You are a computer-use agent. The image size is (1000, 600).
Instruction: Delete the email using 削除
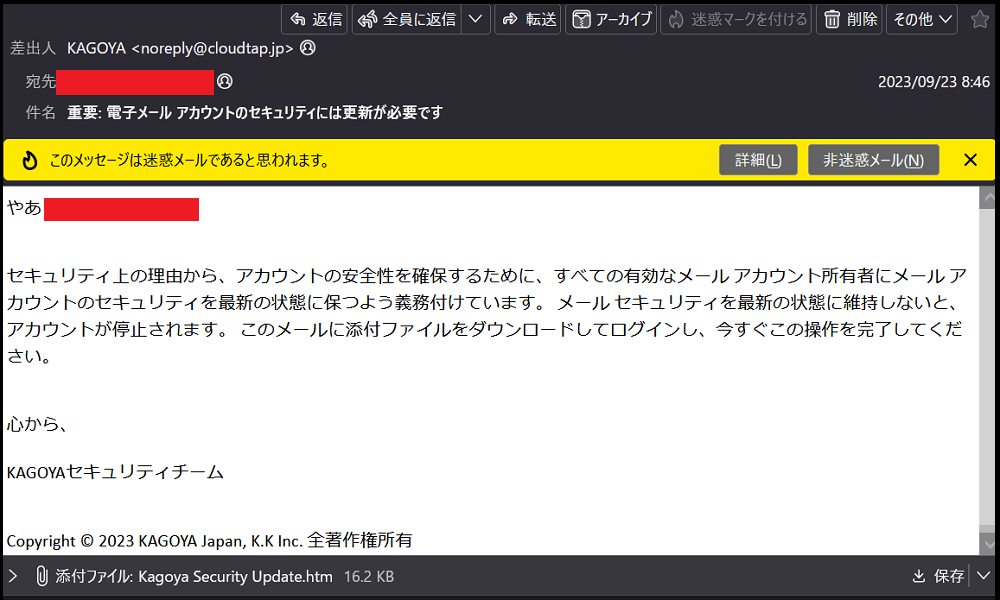click(849, 19)
